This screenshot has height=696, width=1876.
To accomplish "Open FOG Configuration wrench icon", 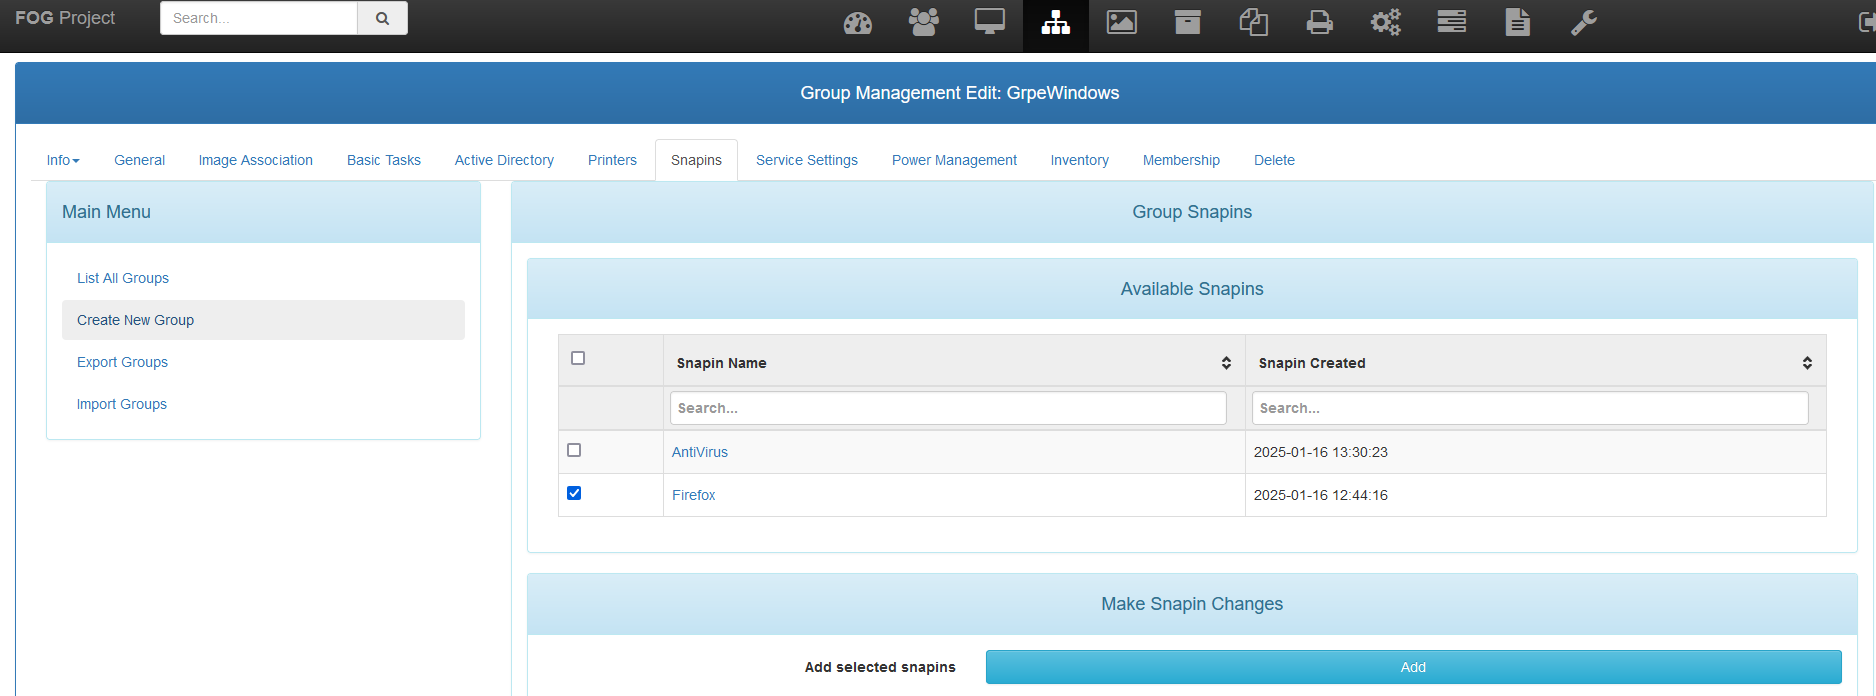I will [1583, 22].
